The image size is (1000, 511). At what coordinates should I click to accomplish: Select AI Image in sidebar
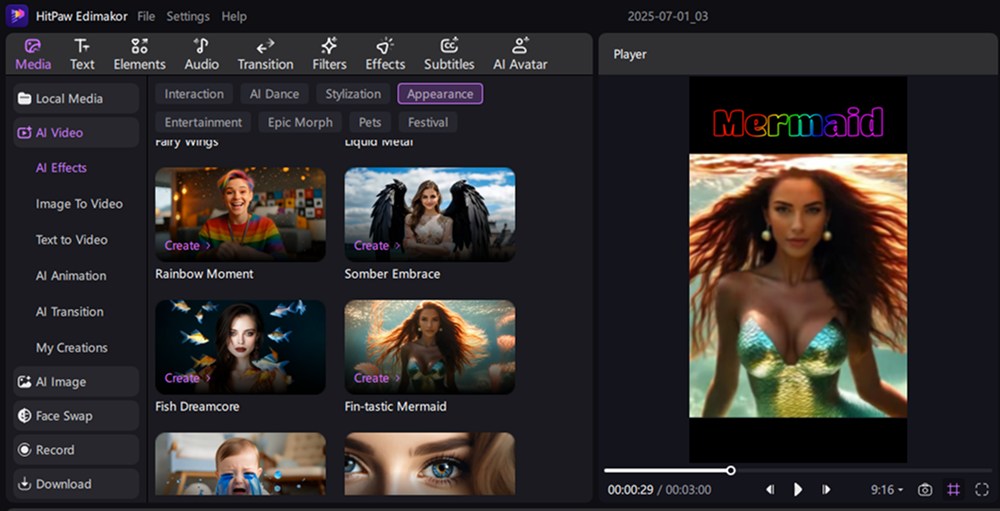(x=76, y=381)
